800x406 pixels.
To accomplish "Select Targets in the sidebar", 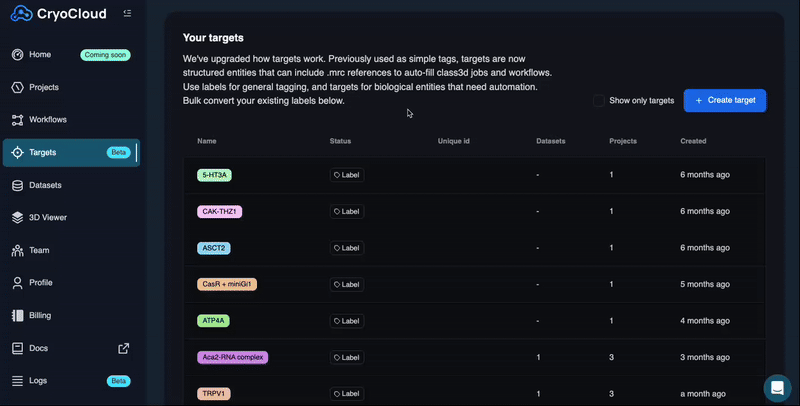I will tap(71, 153).
